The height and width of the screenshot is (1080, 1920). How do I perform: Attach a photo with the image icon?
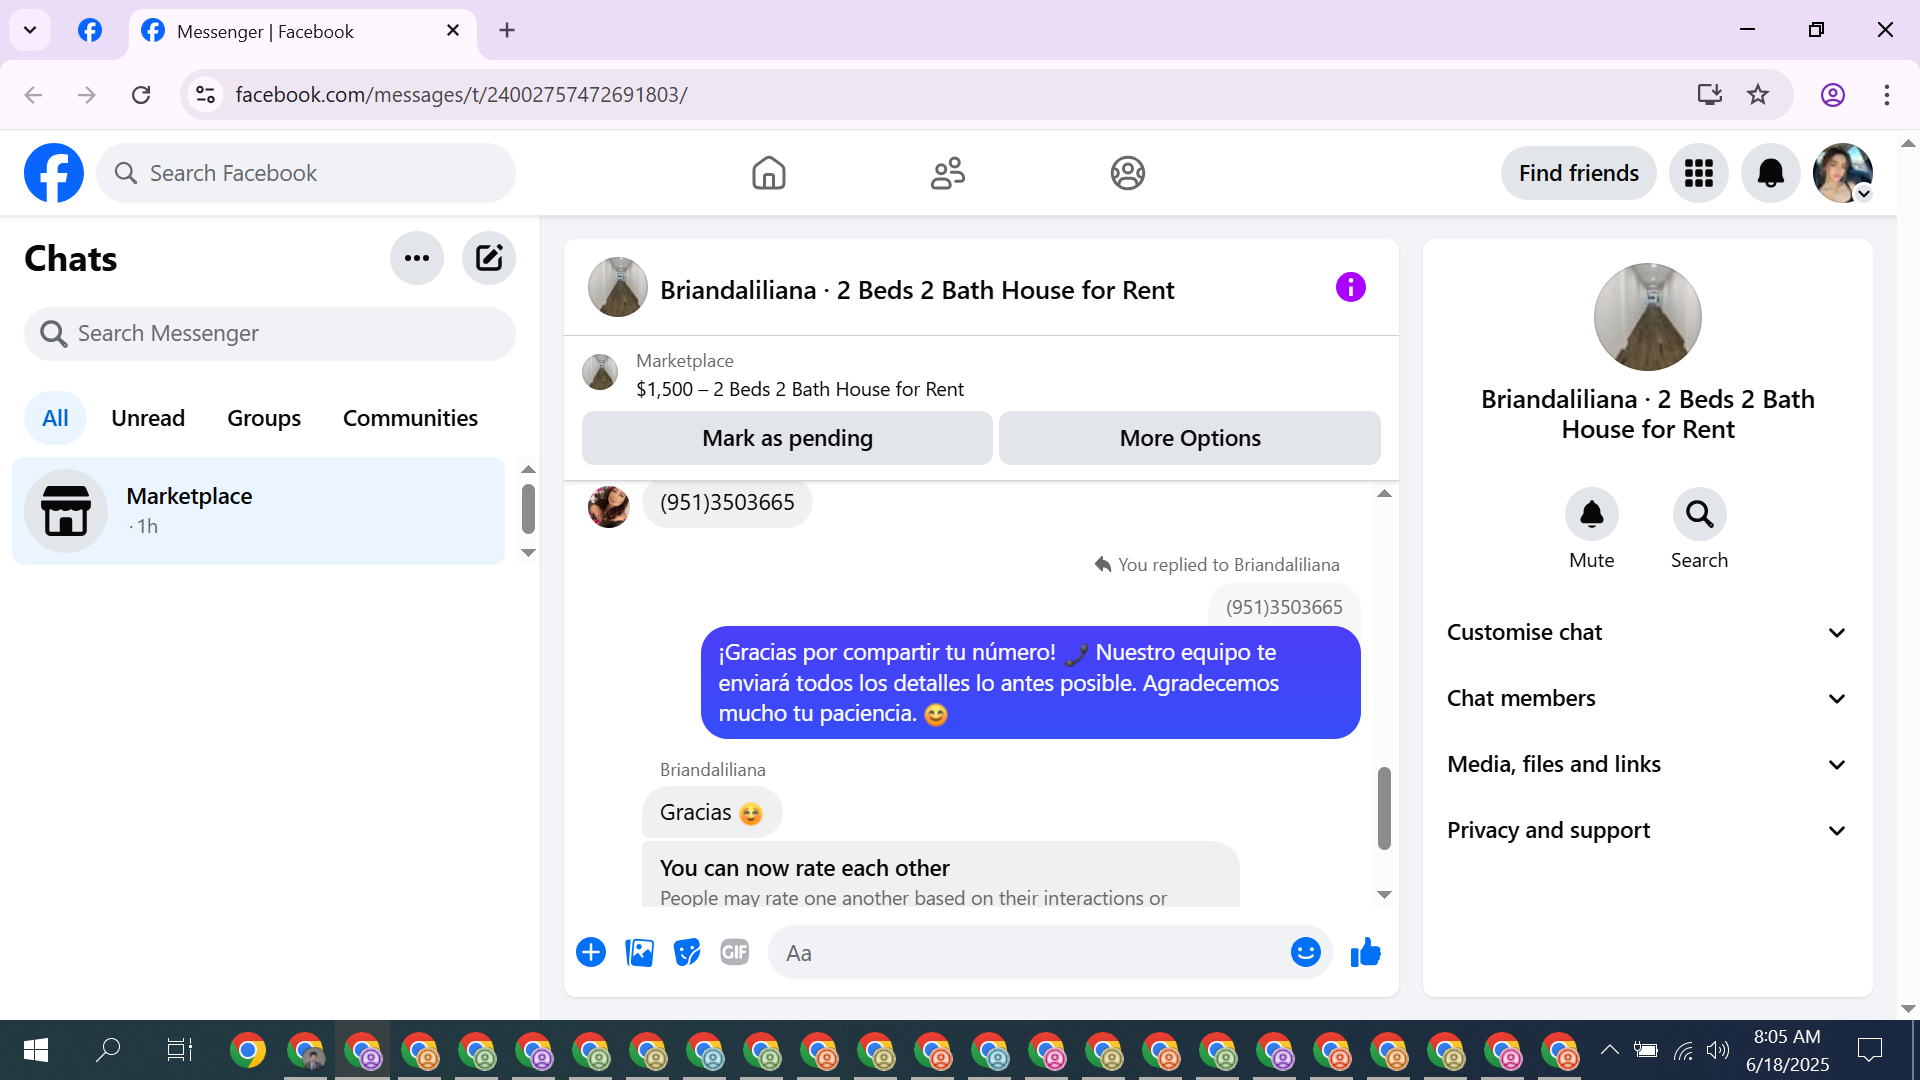point(639,952)
